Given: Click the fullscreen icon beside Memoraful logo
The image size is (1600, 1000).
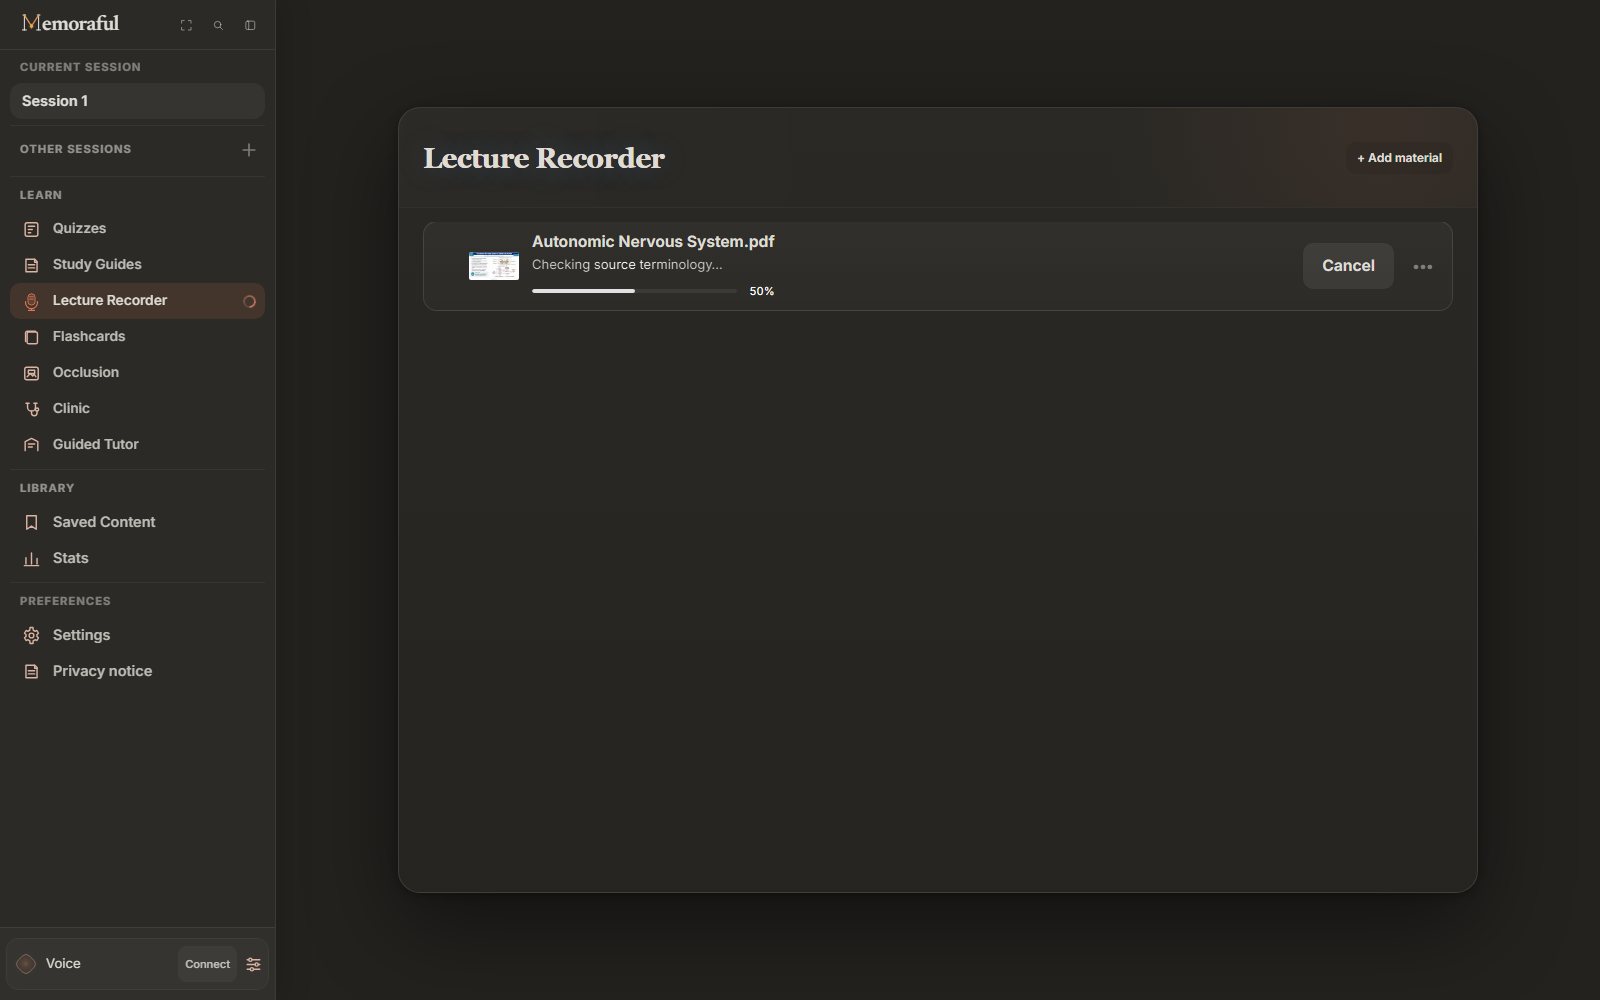Looking at the screenshot, I should (x=186, y=25).
